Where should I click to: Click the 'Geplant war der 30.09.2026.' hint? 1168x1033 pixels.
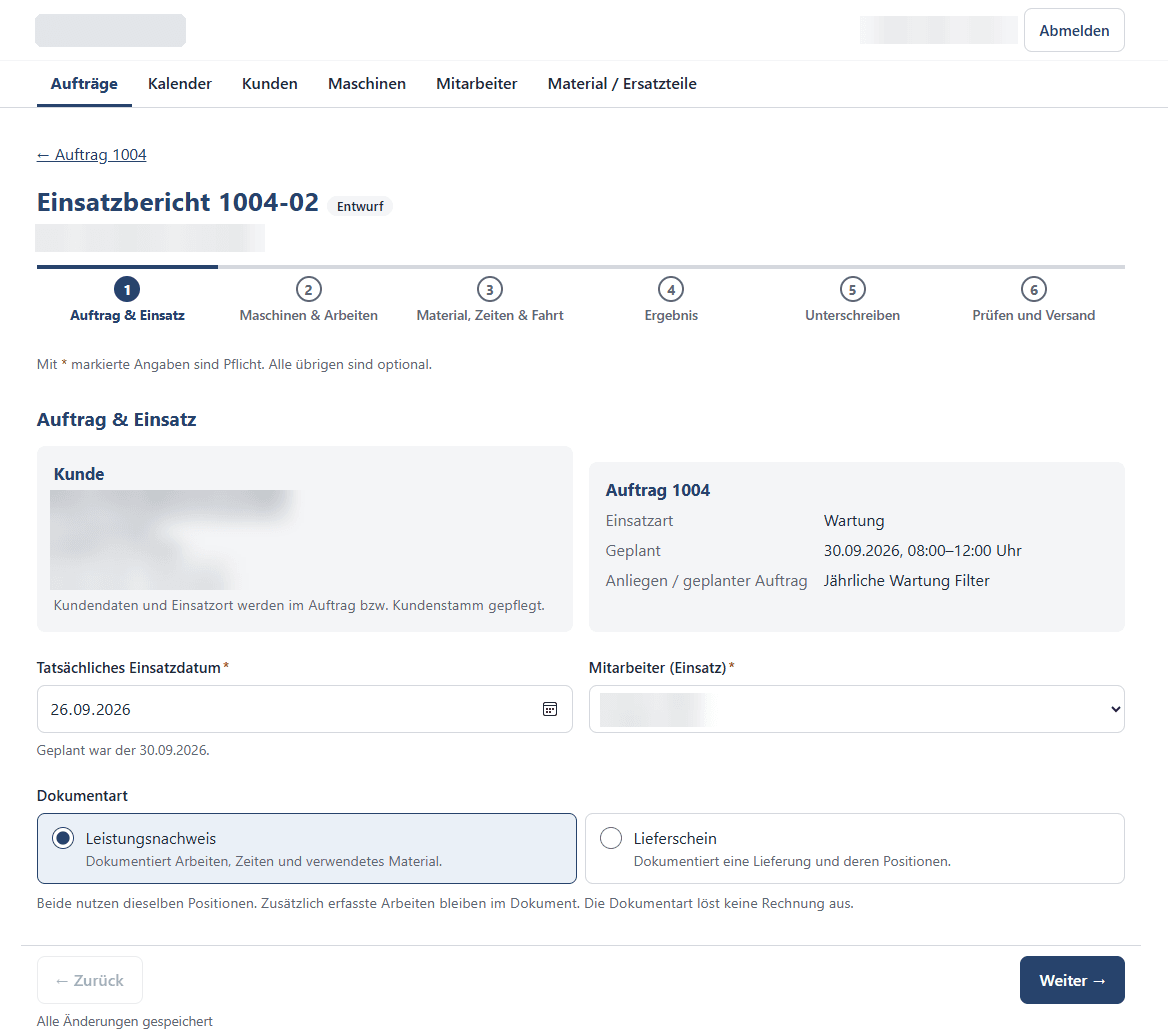click(123, 750)
